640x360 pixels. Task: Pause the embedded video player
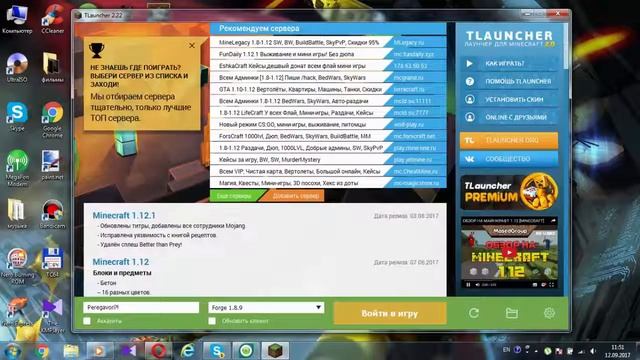point(468,284)
